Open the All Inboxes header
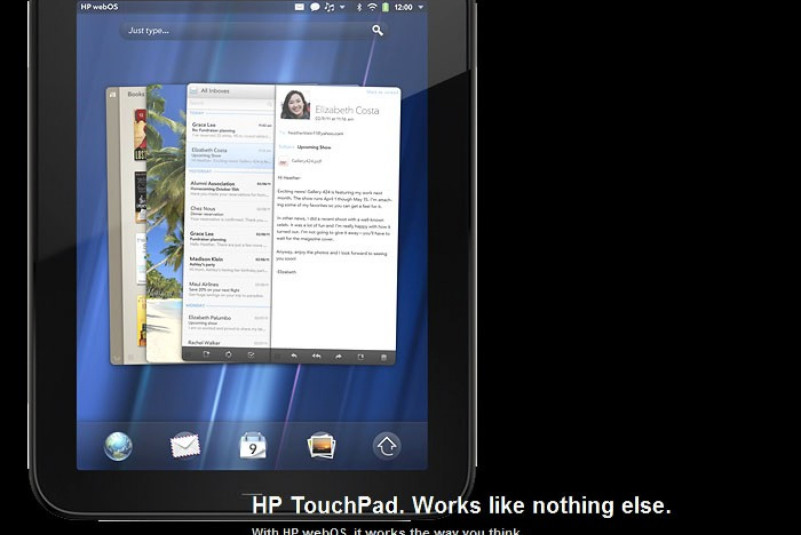 click(x=231, y=91)
